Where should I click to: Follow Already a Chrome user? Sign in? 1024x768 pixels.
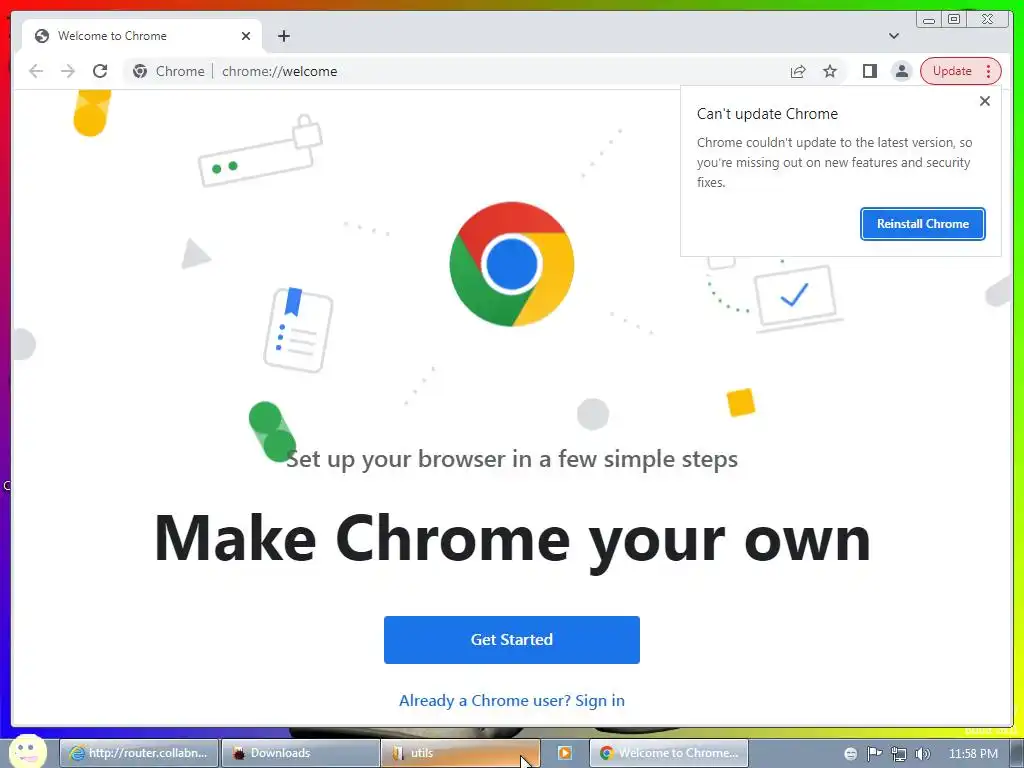512,701
